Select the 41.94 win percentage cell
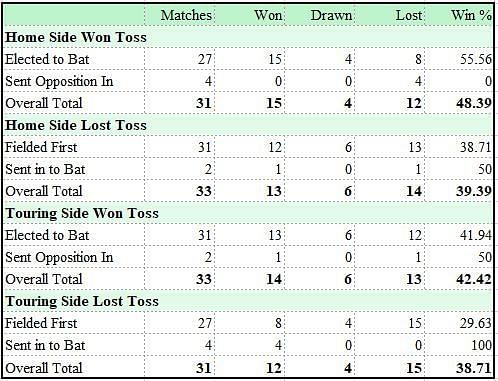This screenshot has height=381, width=498. tap(476, 235)
